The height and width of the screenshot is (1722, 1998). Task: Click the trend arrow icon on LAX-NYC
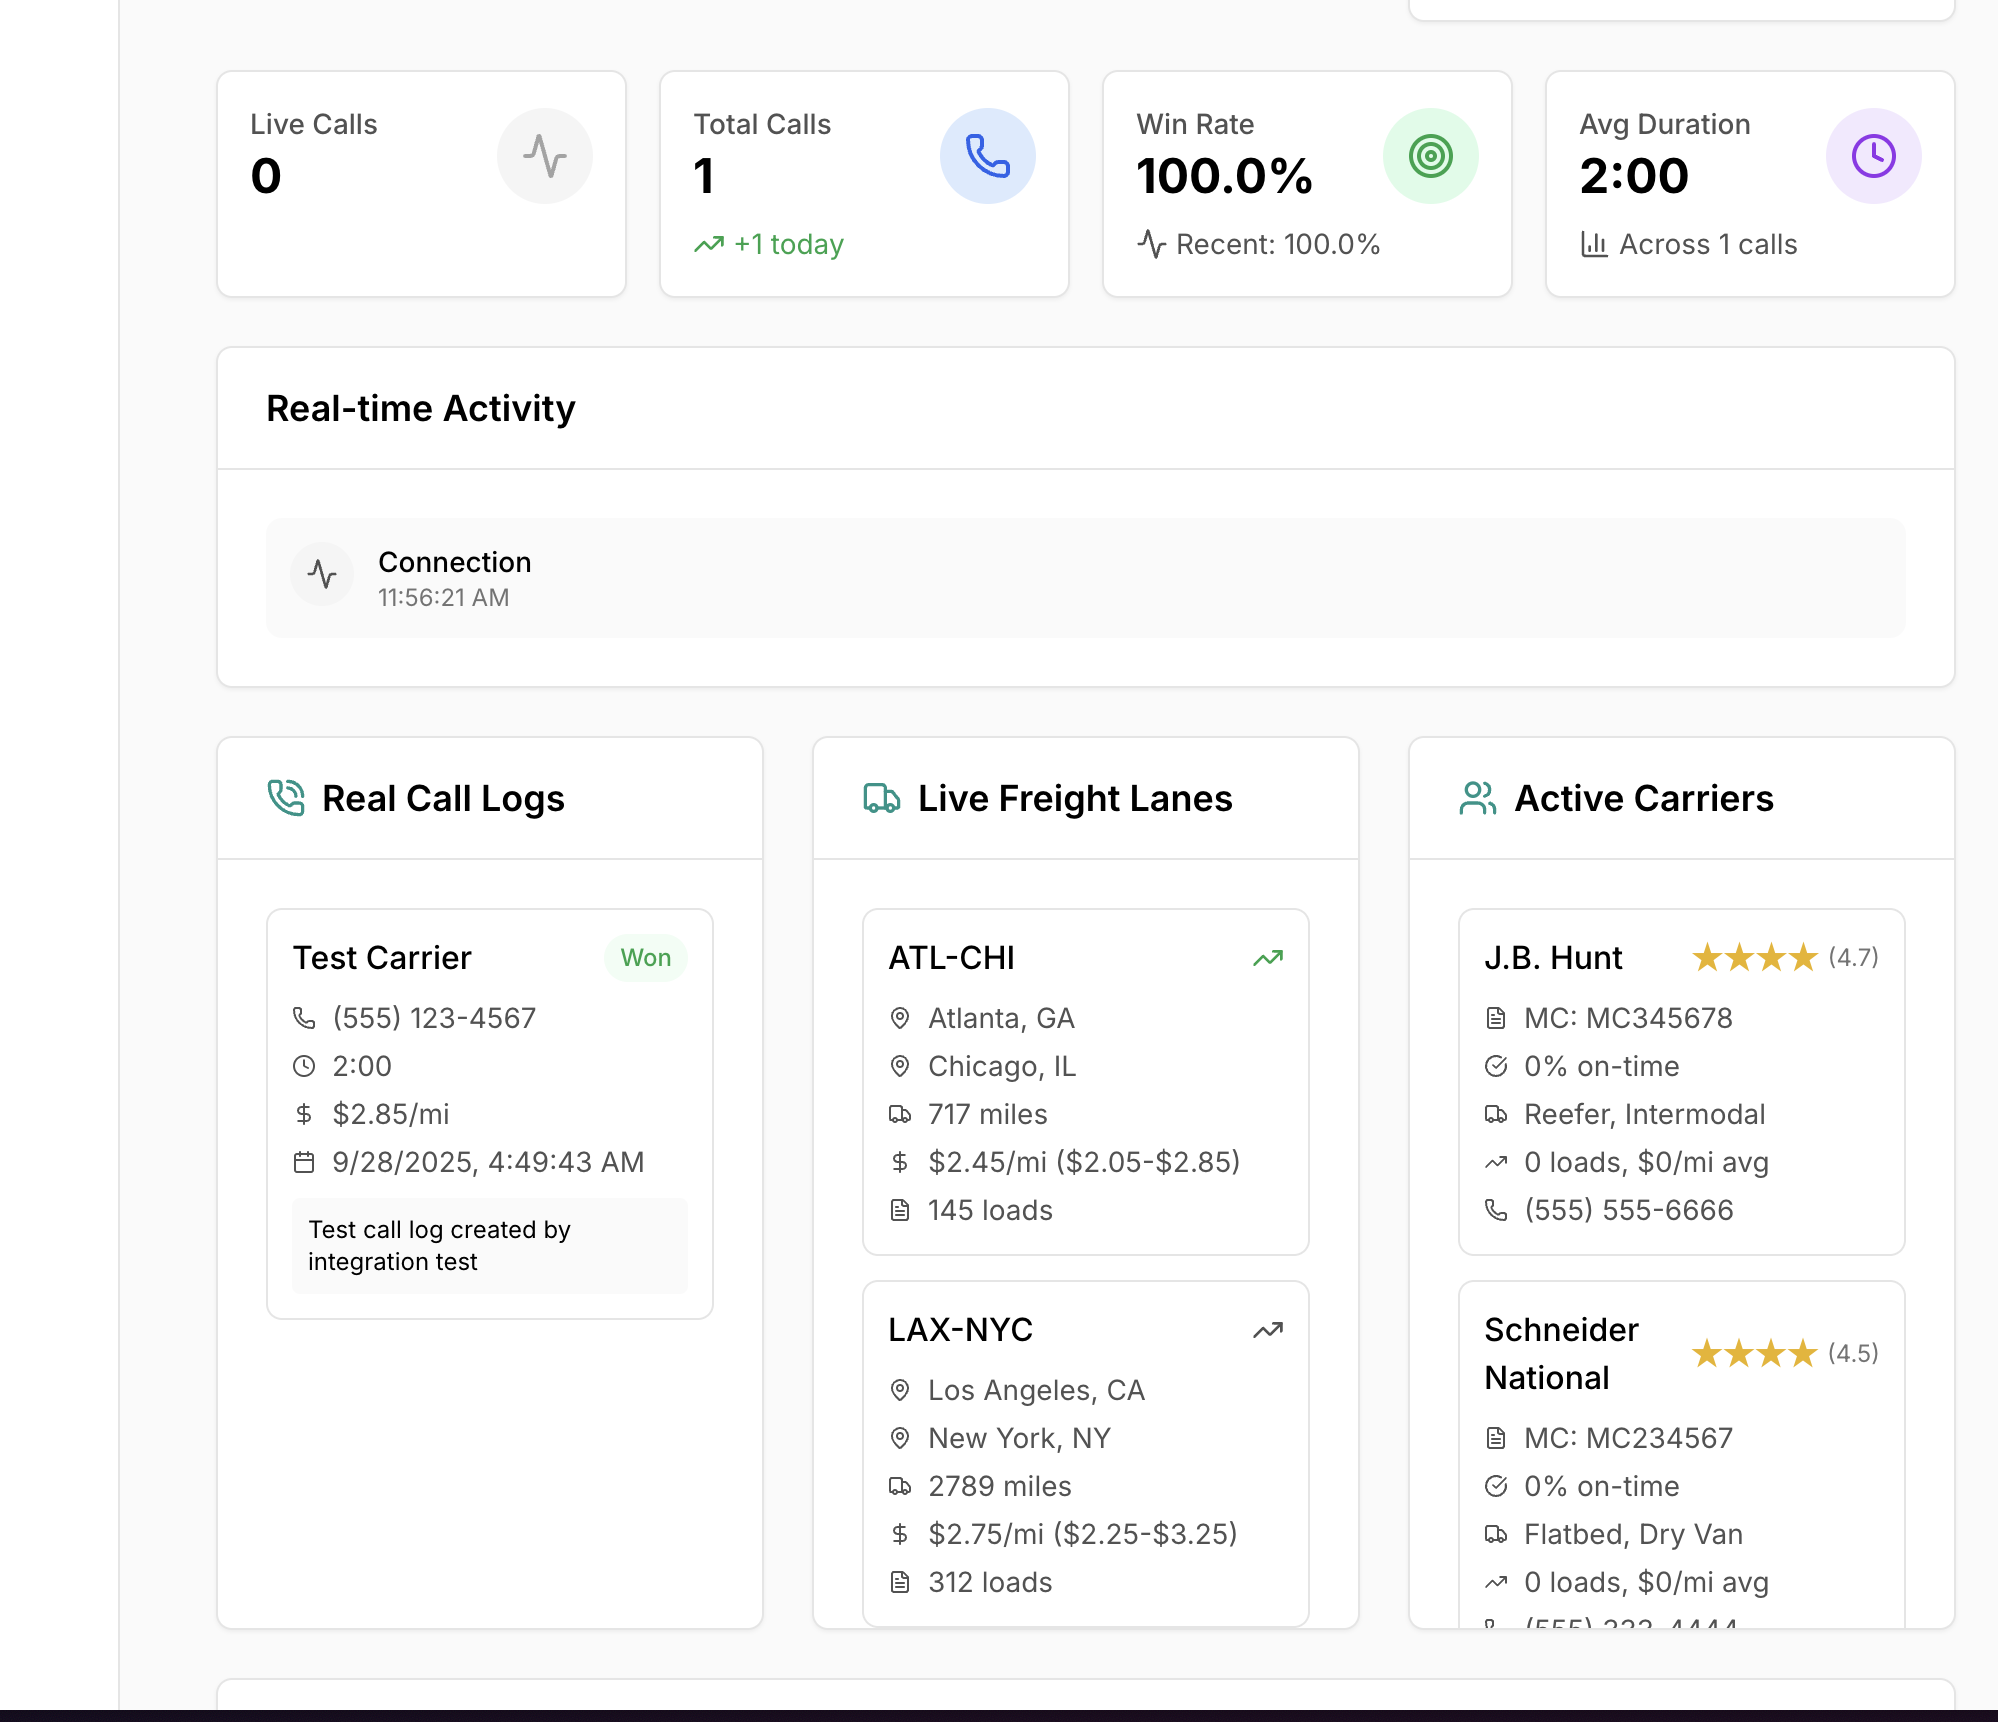[1268, 1330]
